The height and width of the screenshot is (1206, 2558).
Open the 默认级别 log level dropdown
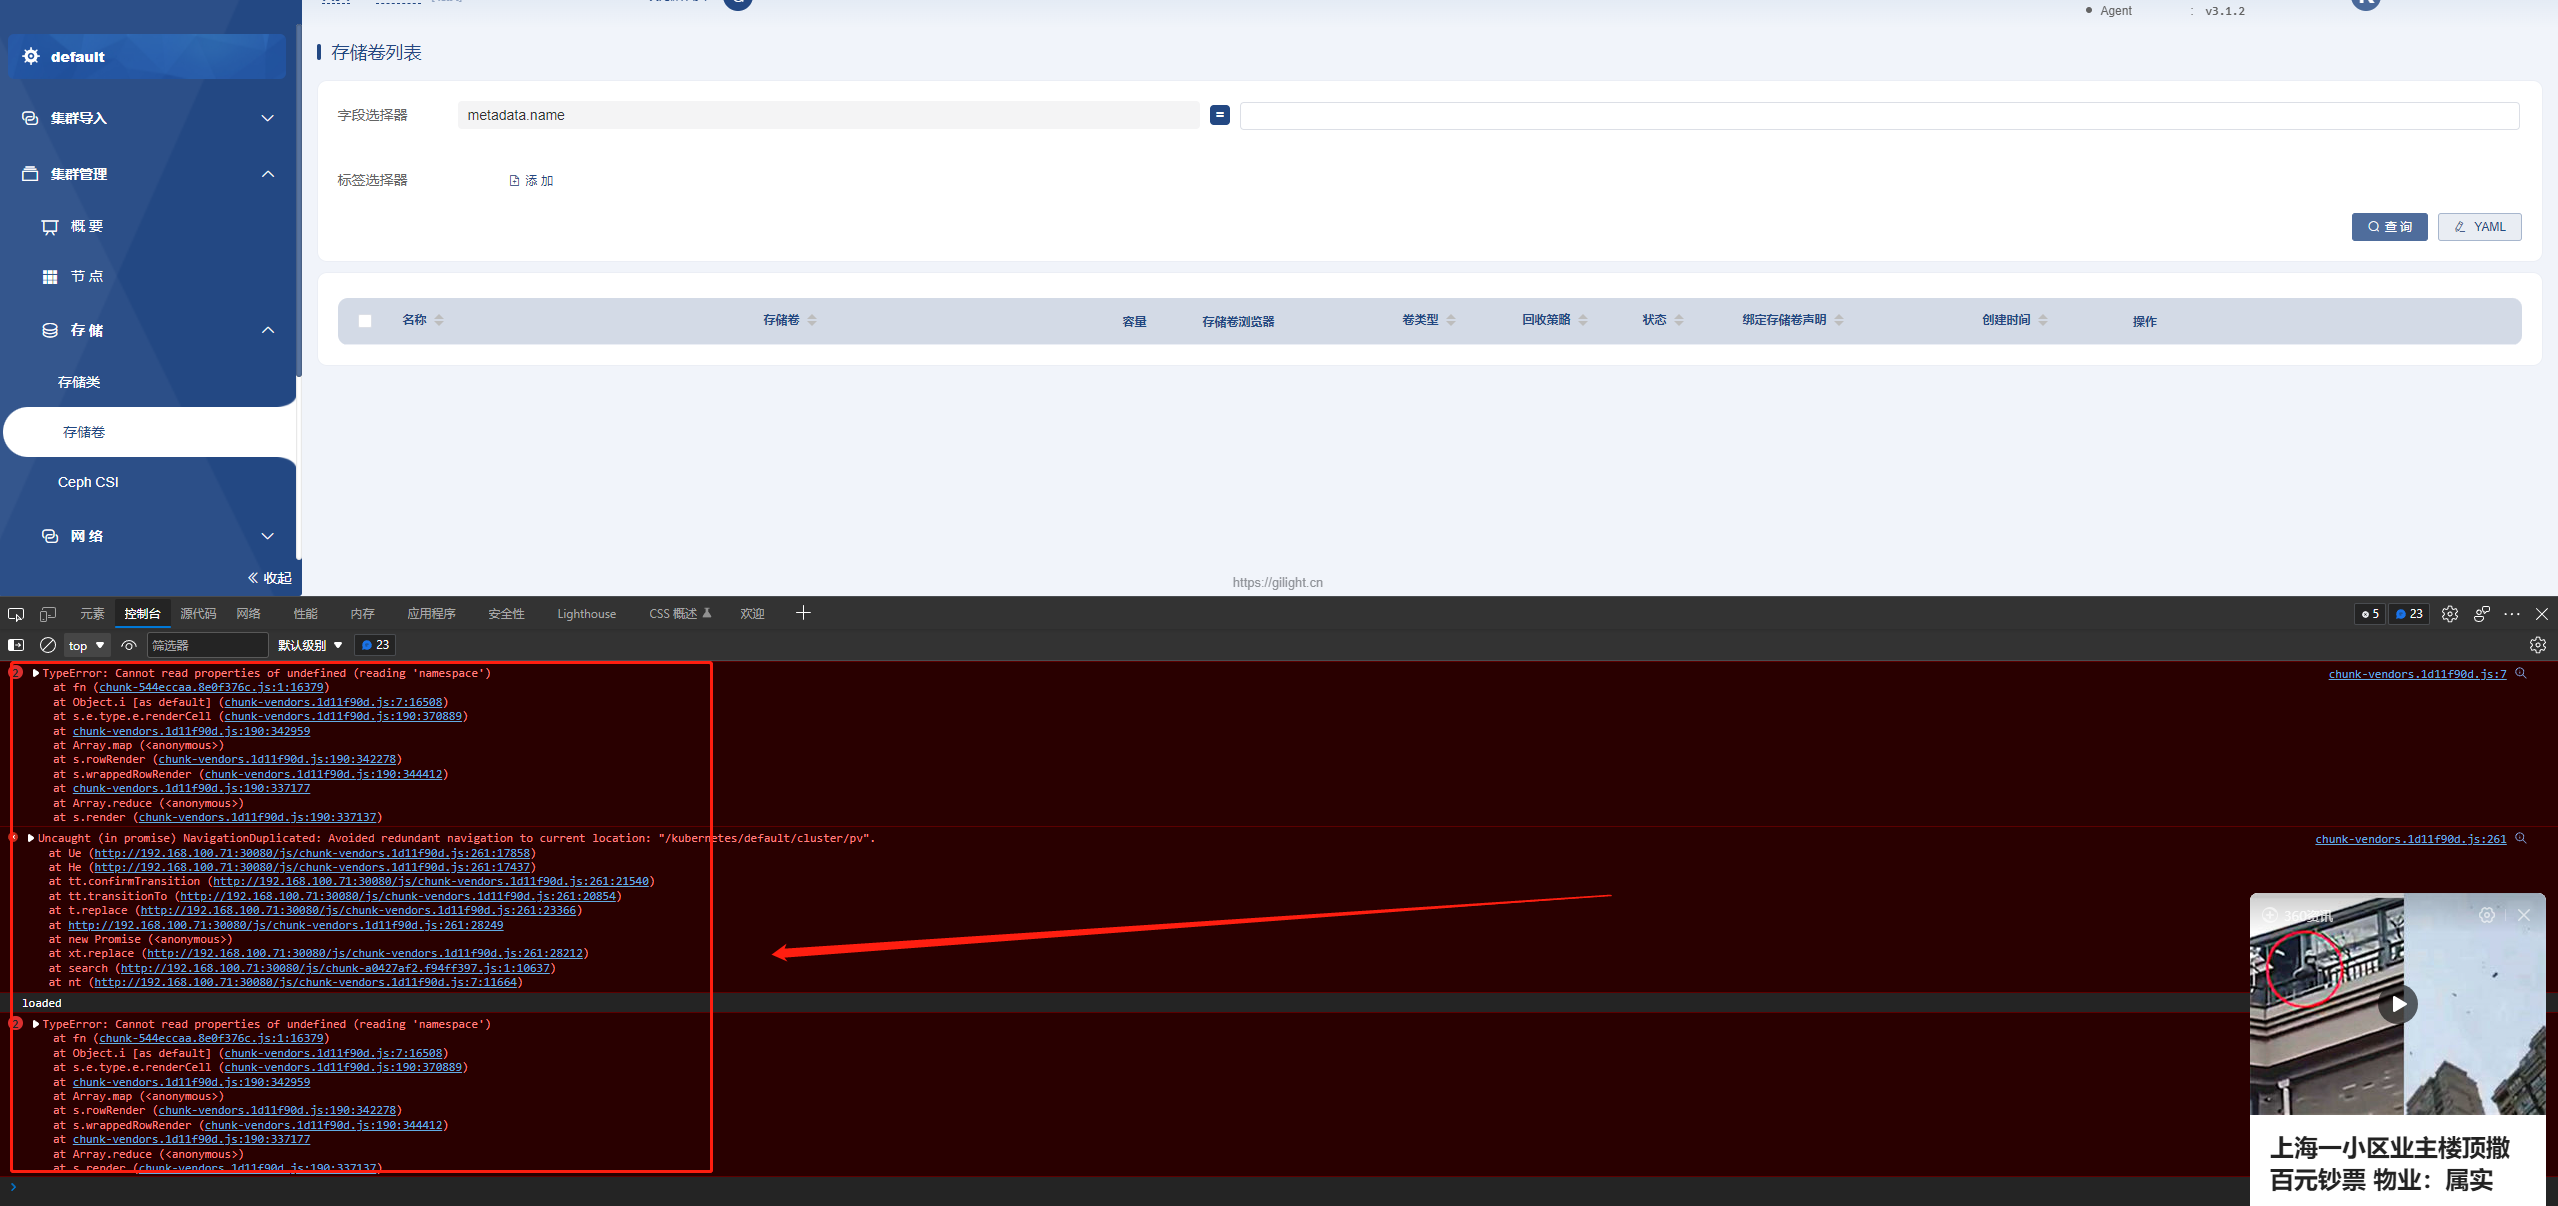310,645
